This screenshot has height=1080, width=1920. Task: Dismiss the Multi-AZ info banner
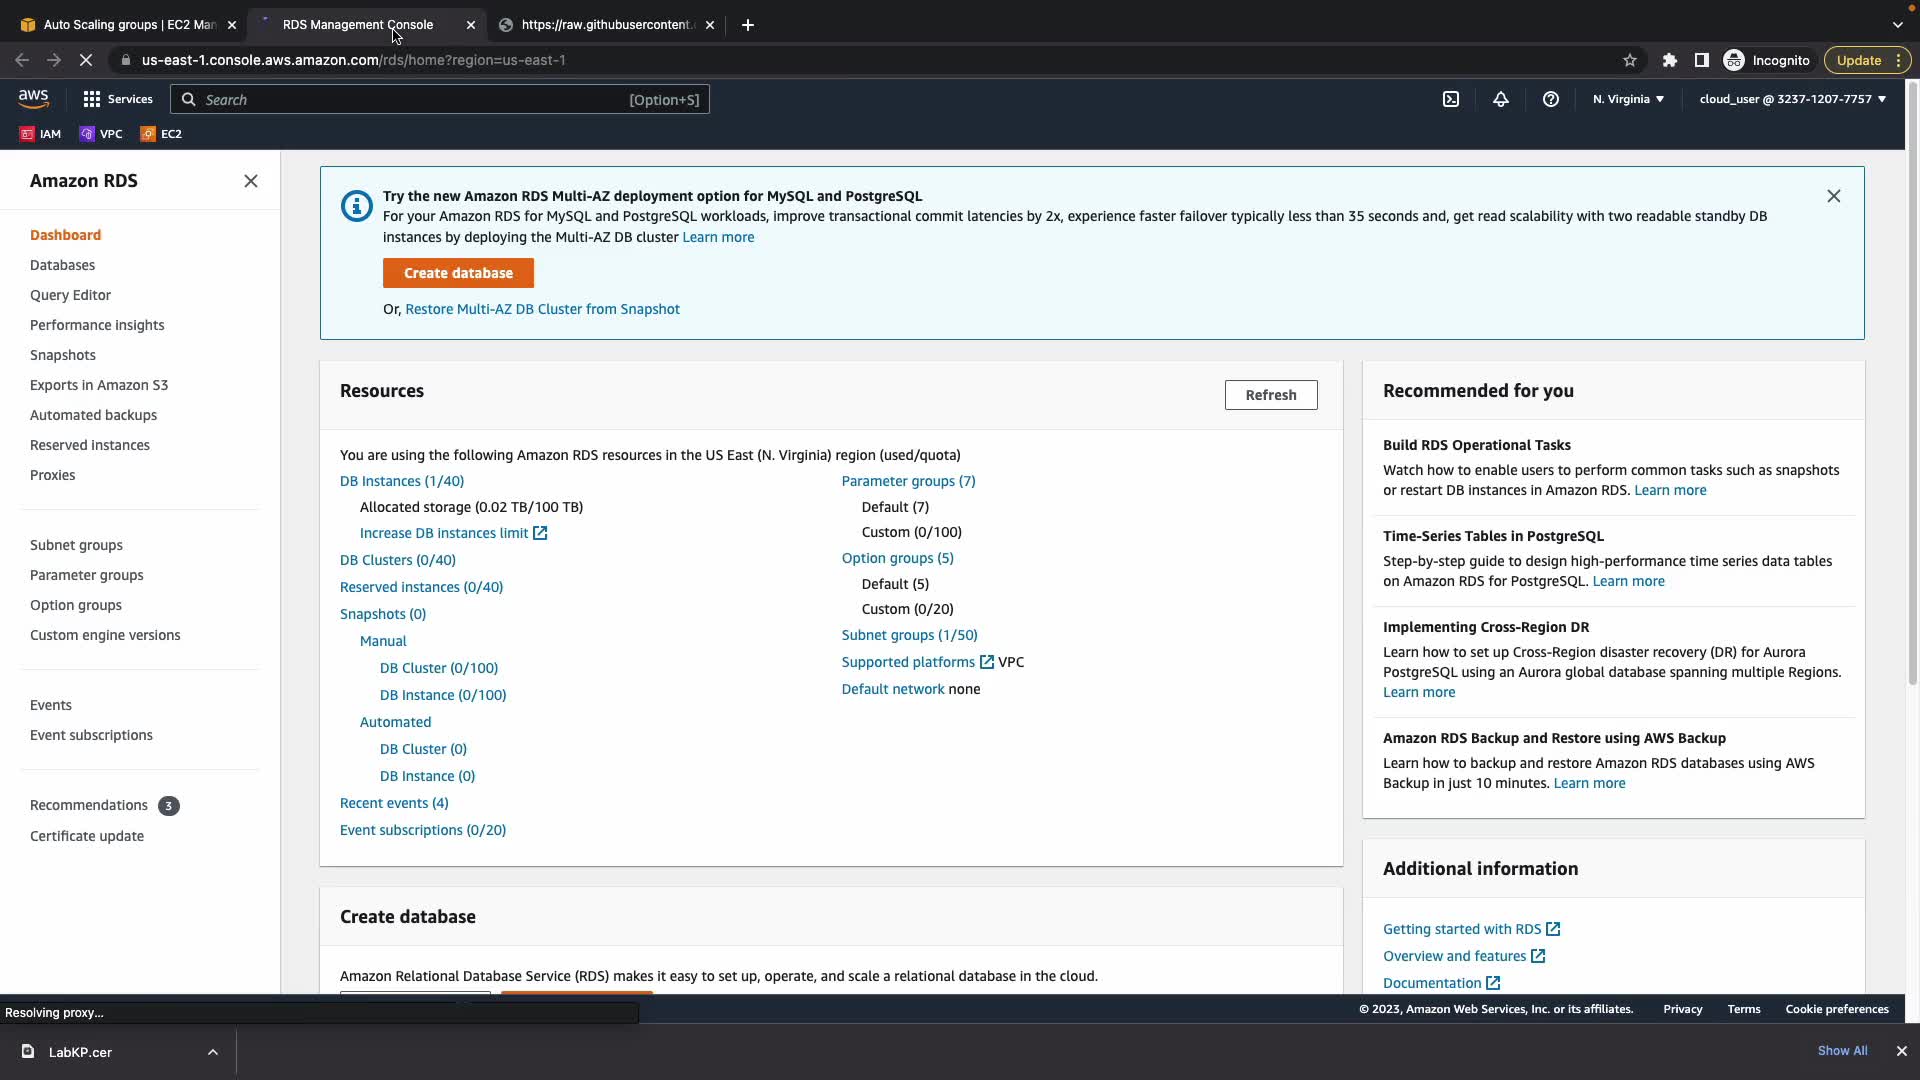[1833, 196]
